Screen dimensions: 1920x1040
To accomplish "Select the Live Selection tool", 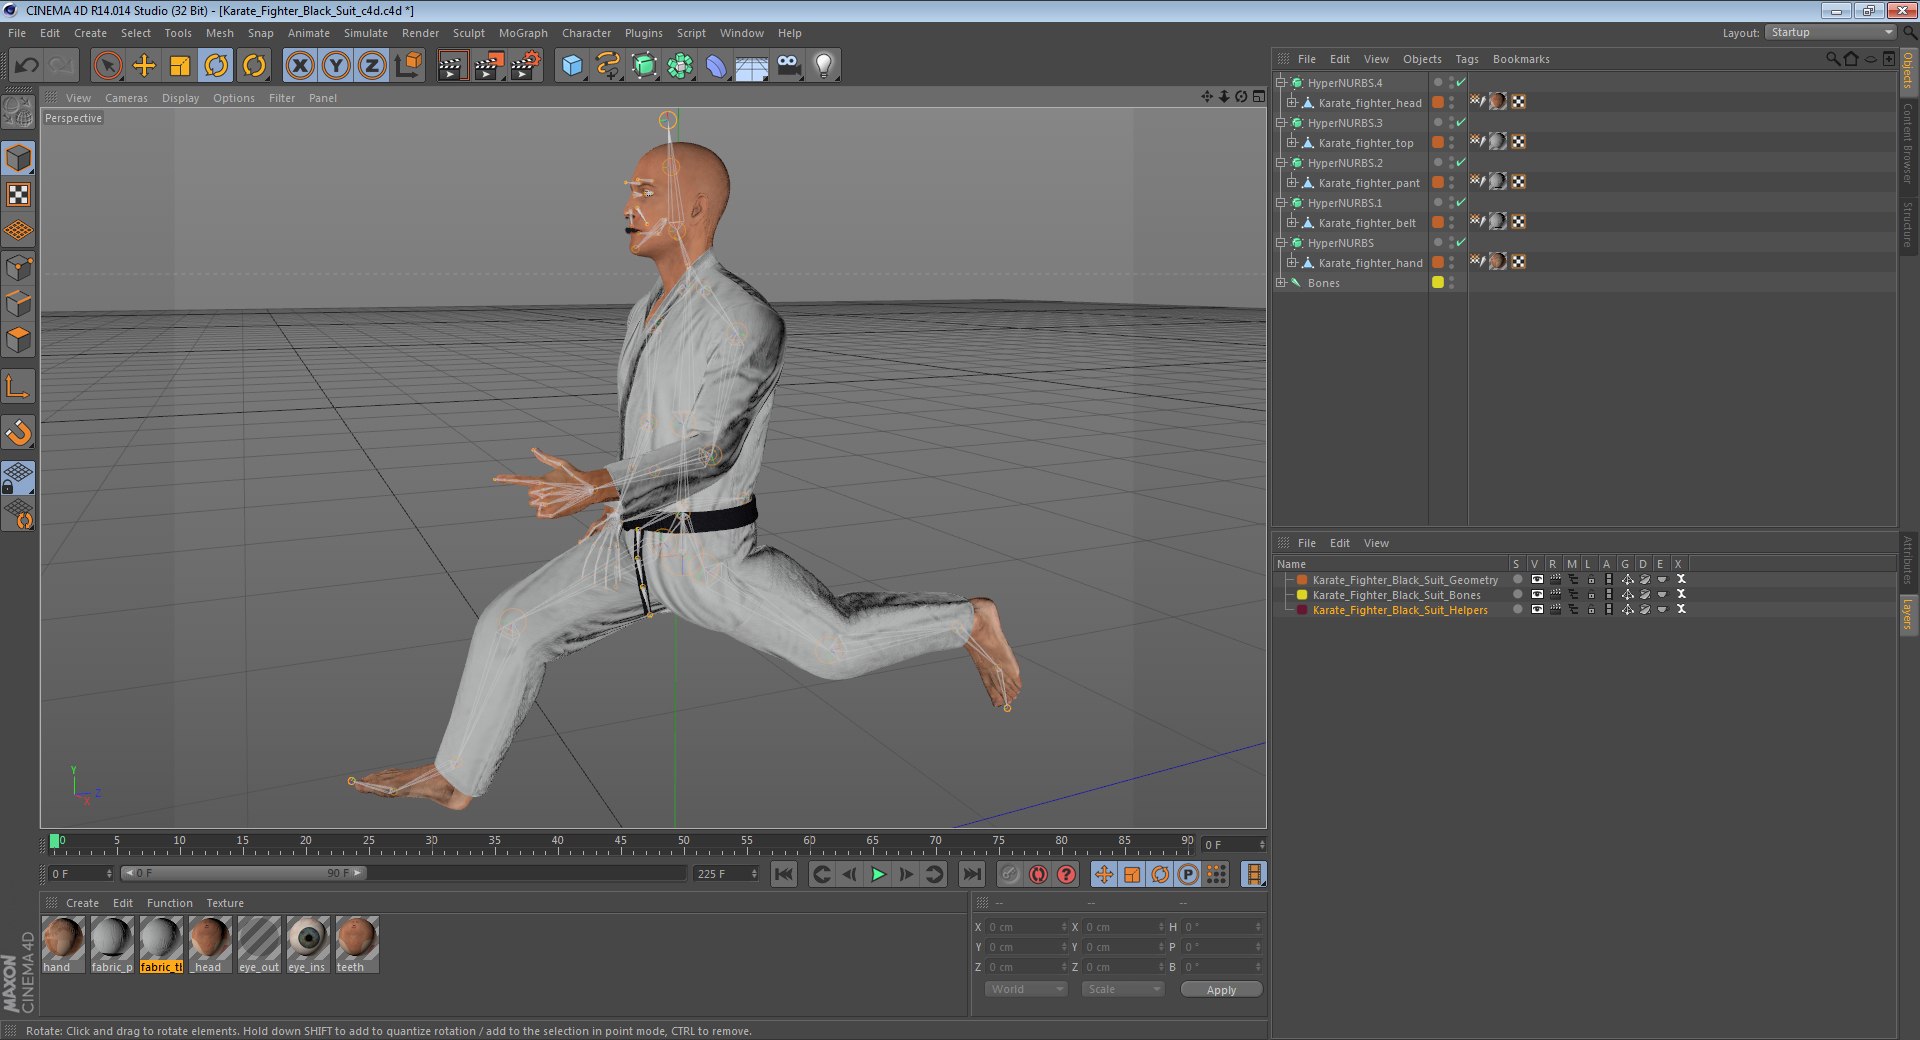I will coord(107,66).
